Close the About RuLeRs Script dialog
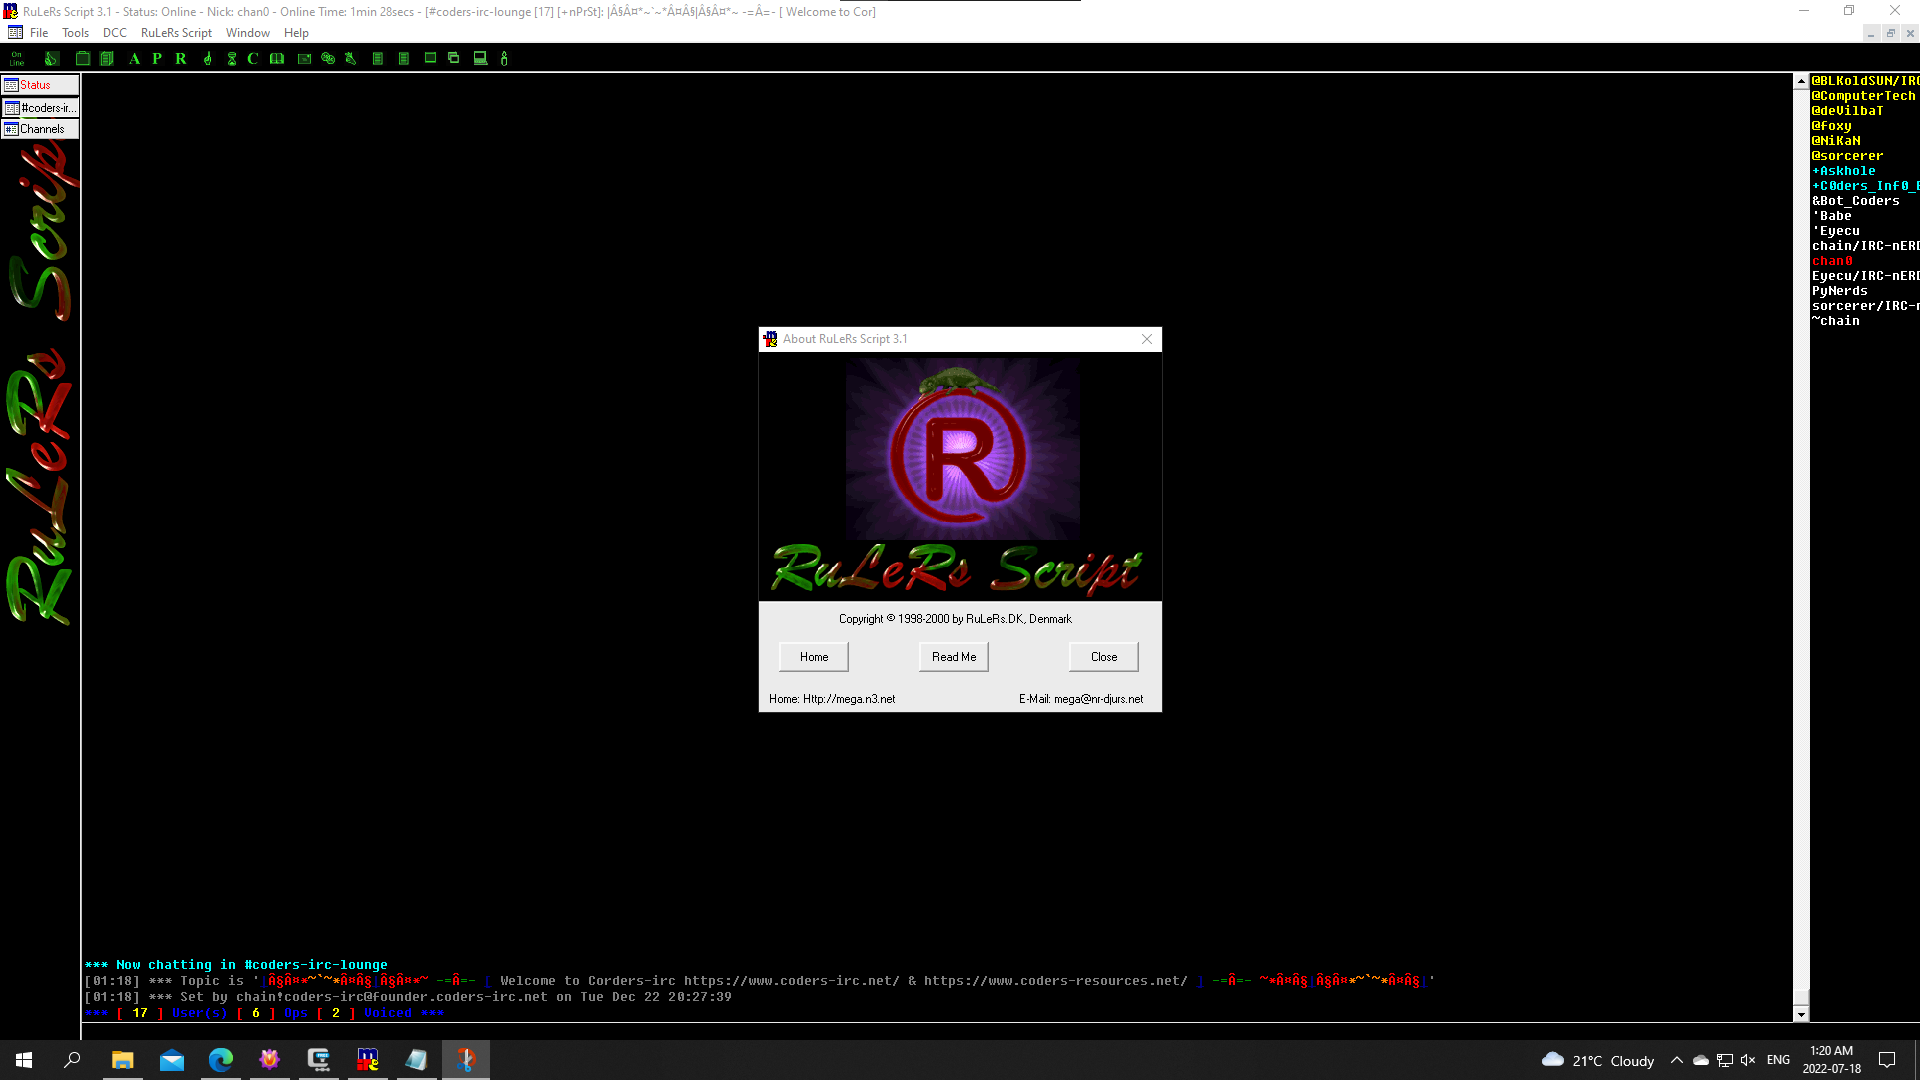The height and width of the screenshot is (1080, 1920). pyautogui.click(x=1147, y=339)
